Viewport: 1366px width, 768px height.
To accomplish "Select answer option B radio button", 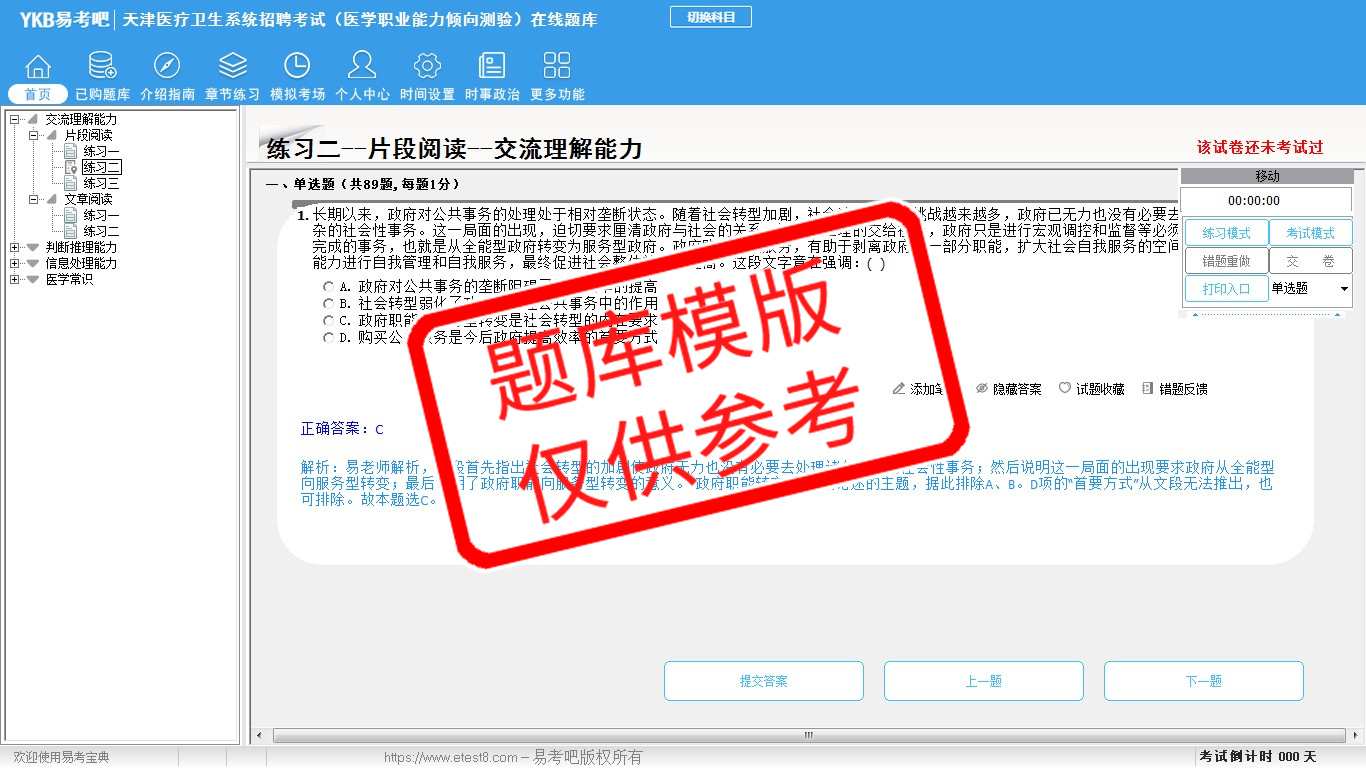I will pyautogui.click(x=328, y=304).
